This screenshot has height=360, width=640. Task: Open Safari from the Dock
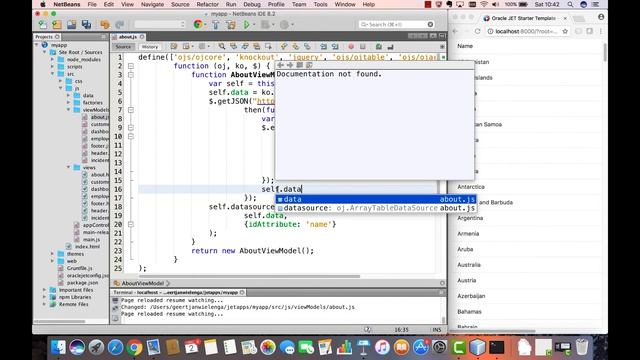pos(115,348)
